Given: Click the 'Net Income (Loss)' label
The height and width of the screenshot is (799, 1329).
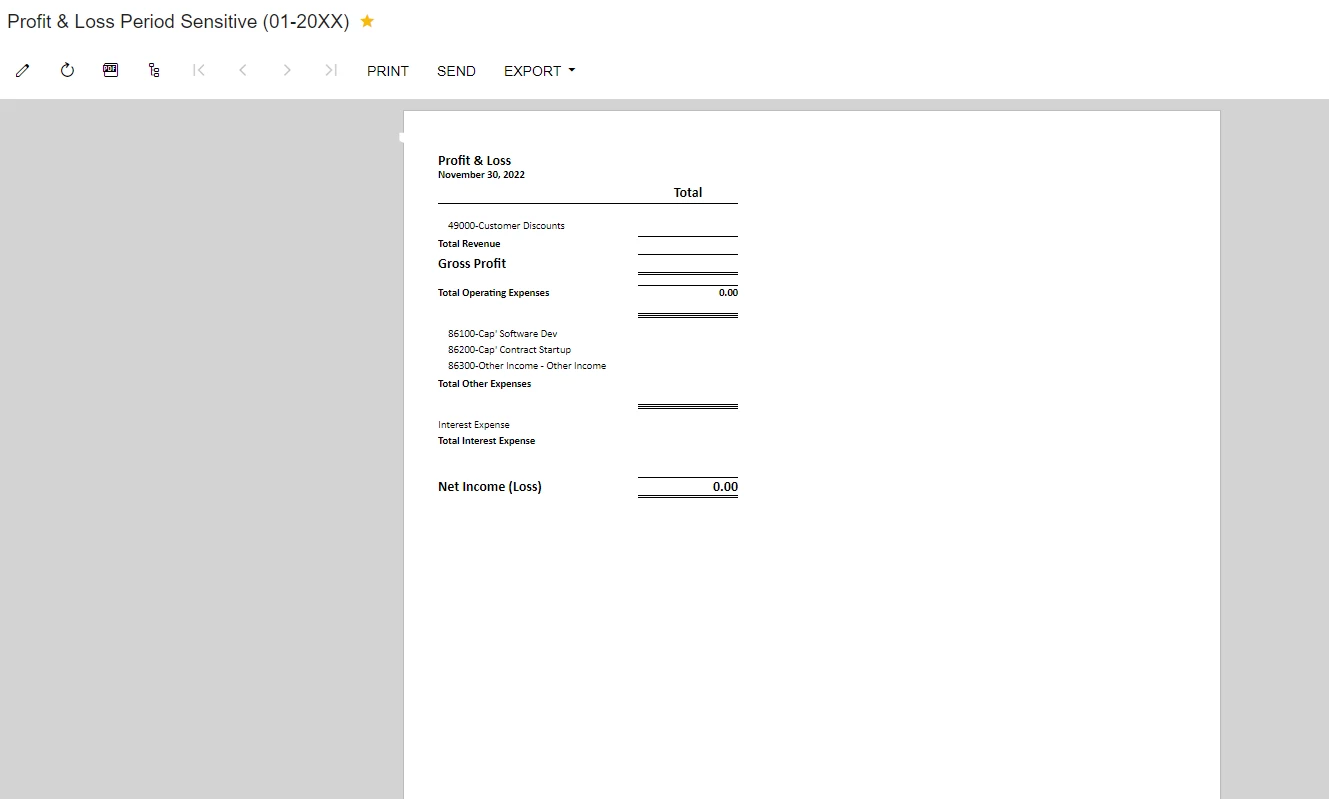Looking at the screenshot, I should click(x=490, y=487).
